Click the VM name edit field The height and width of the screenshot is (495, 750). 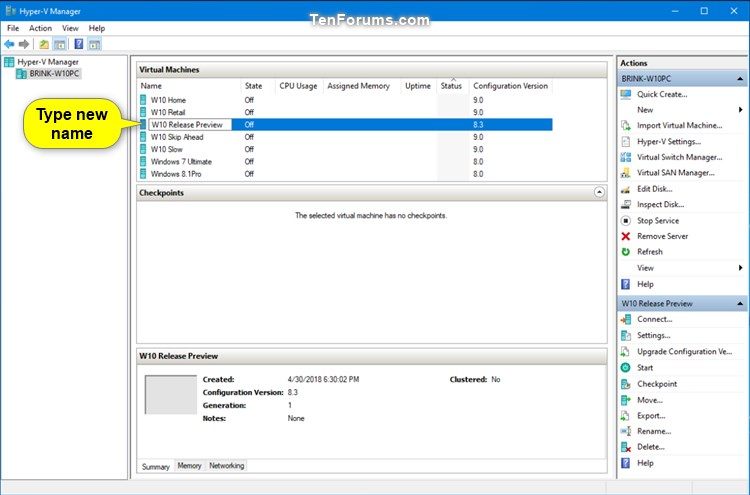190,124
